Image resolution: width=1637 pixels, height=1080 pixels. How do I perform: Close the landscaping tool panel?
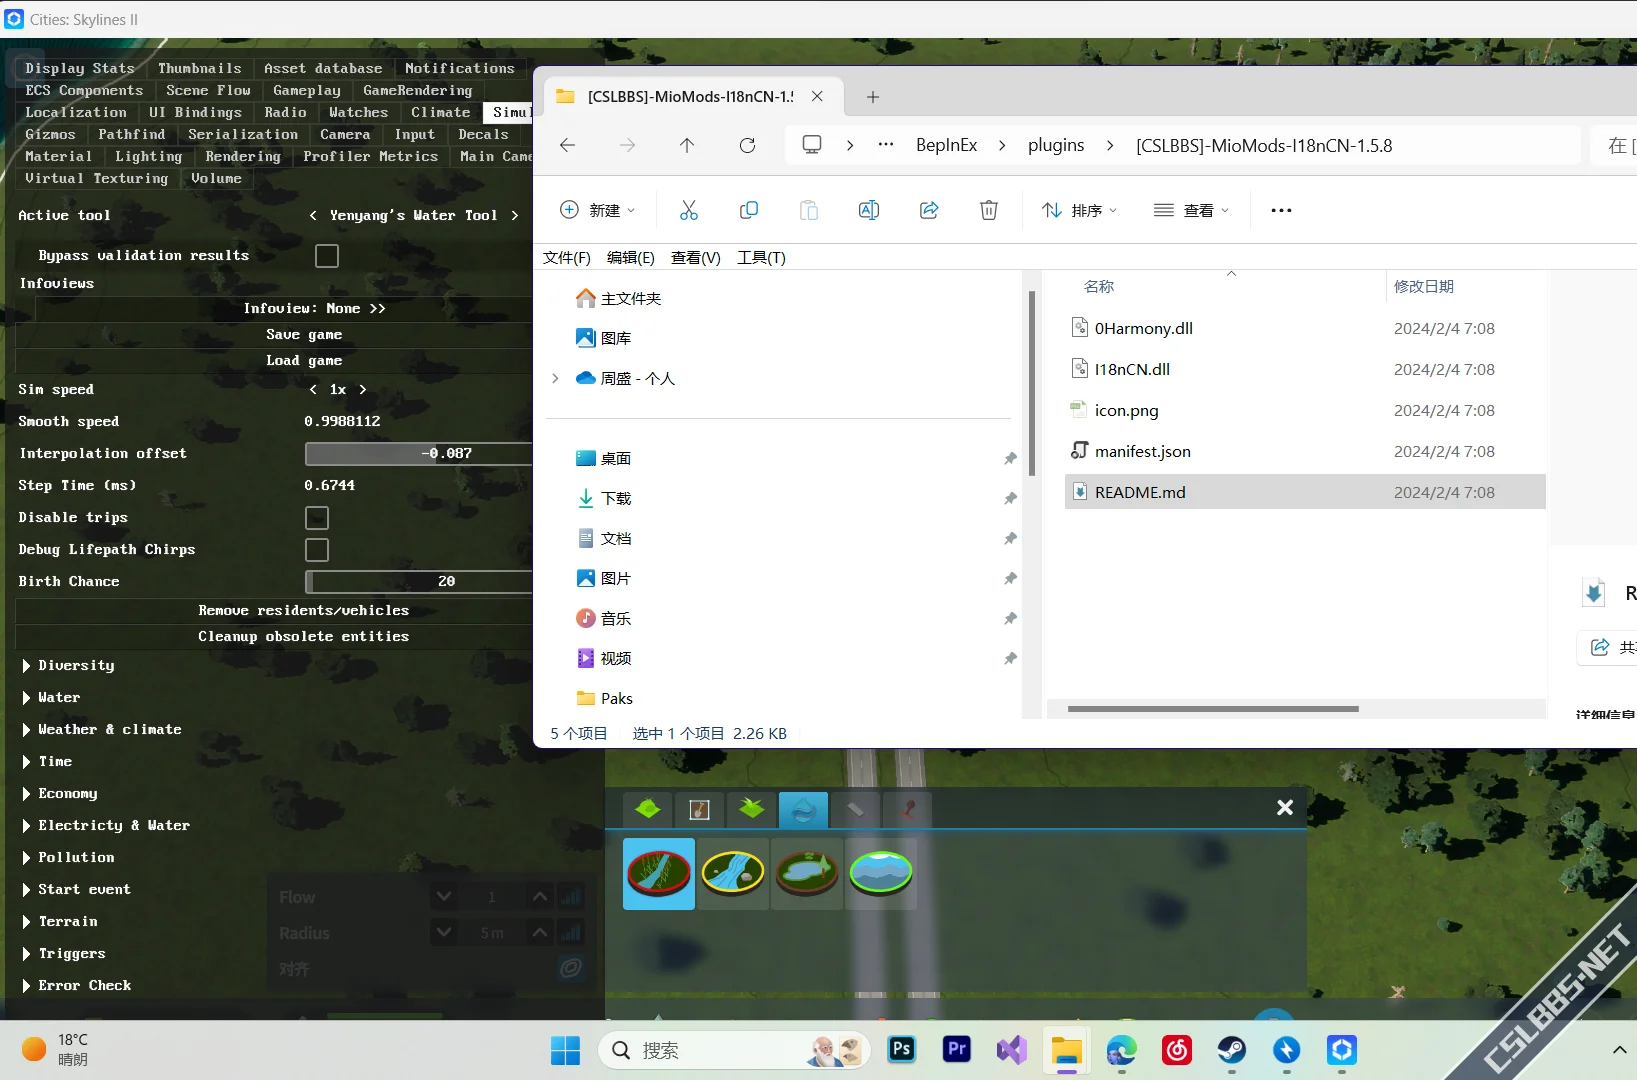[x=1285, y=807]
